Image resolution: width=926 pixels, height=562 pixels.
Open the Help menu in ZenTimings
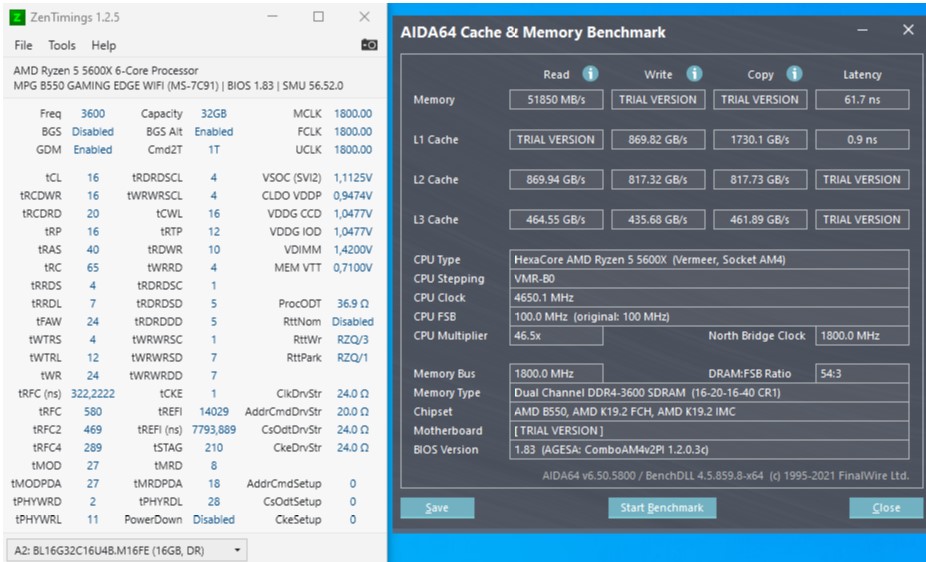click(103, 45)
